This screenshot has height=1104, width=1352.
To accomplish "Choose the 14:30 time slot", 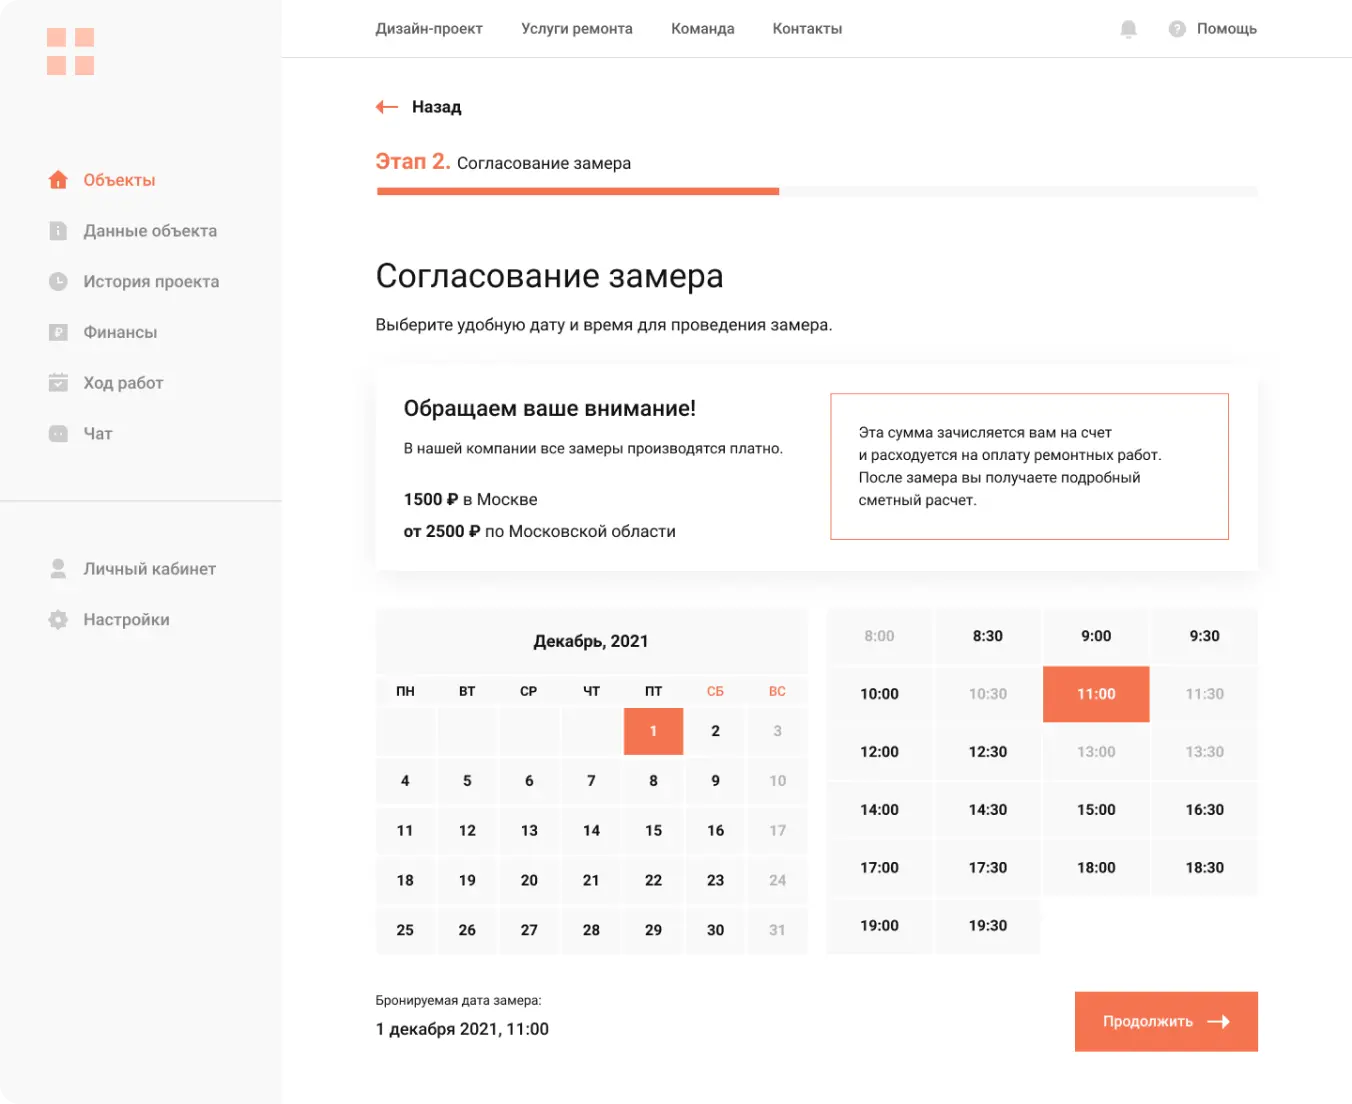I will click(988, 810).
